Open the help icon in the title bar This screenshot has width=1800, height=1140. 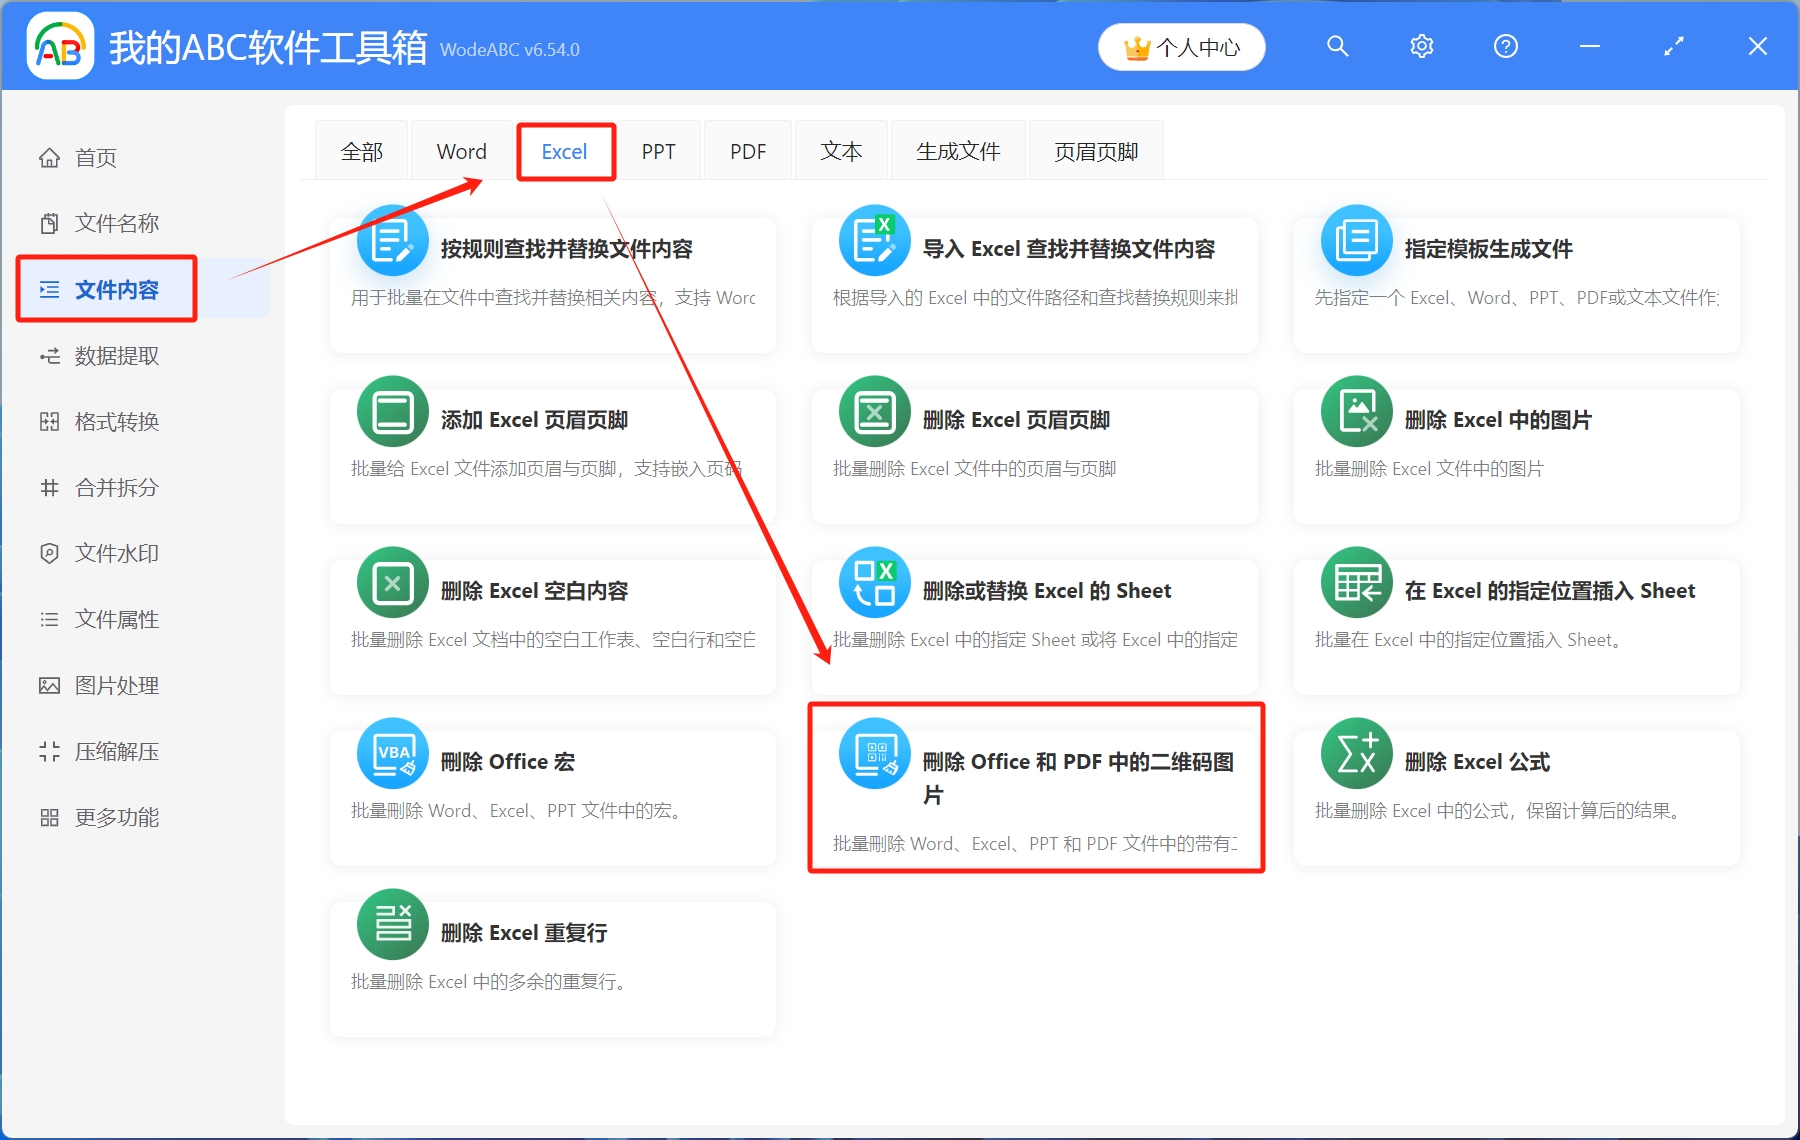click(x=1505, y=46)
